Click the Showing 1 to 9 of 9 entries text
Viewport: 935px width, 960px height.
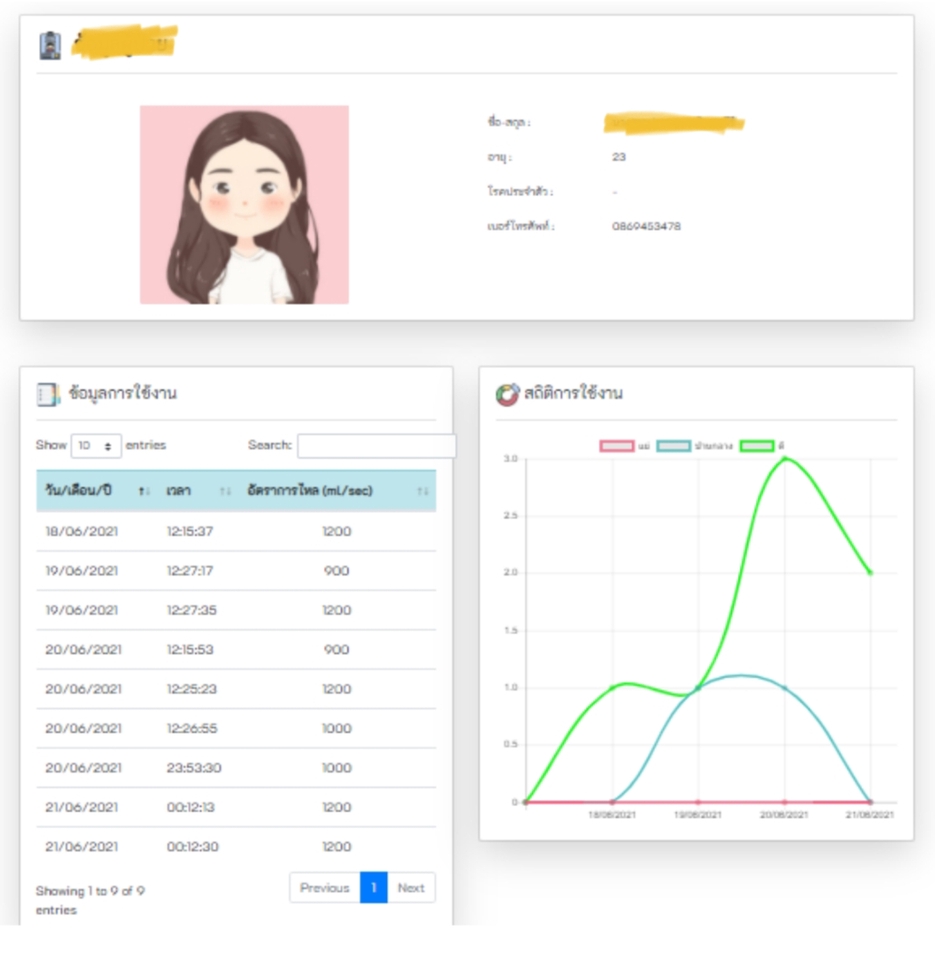(x=90, y=900)
